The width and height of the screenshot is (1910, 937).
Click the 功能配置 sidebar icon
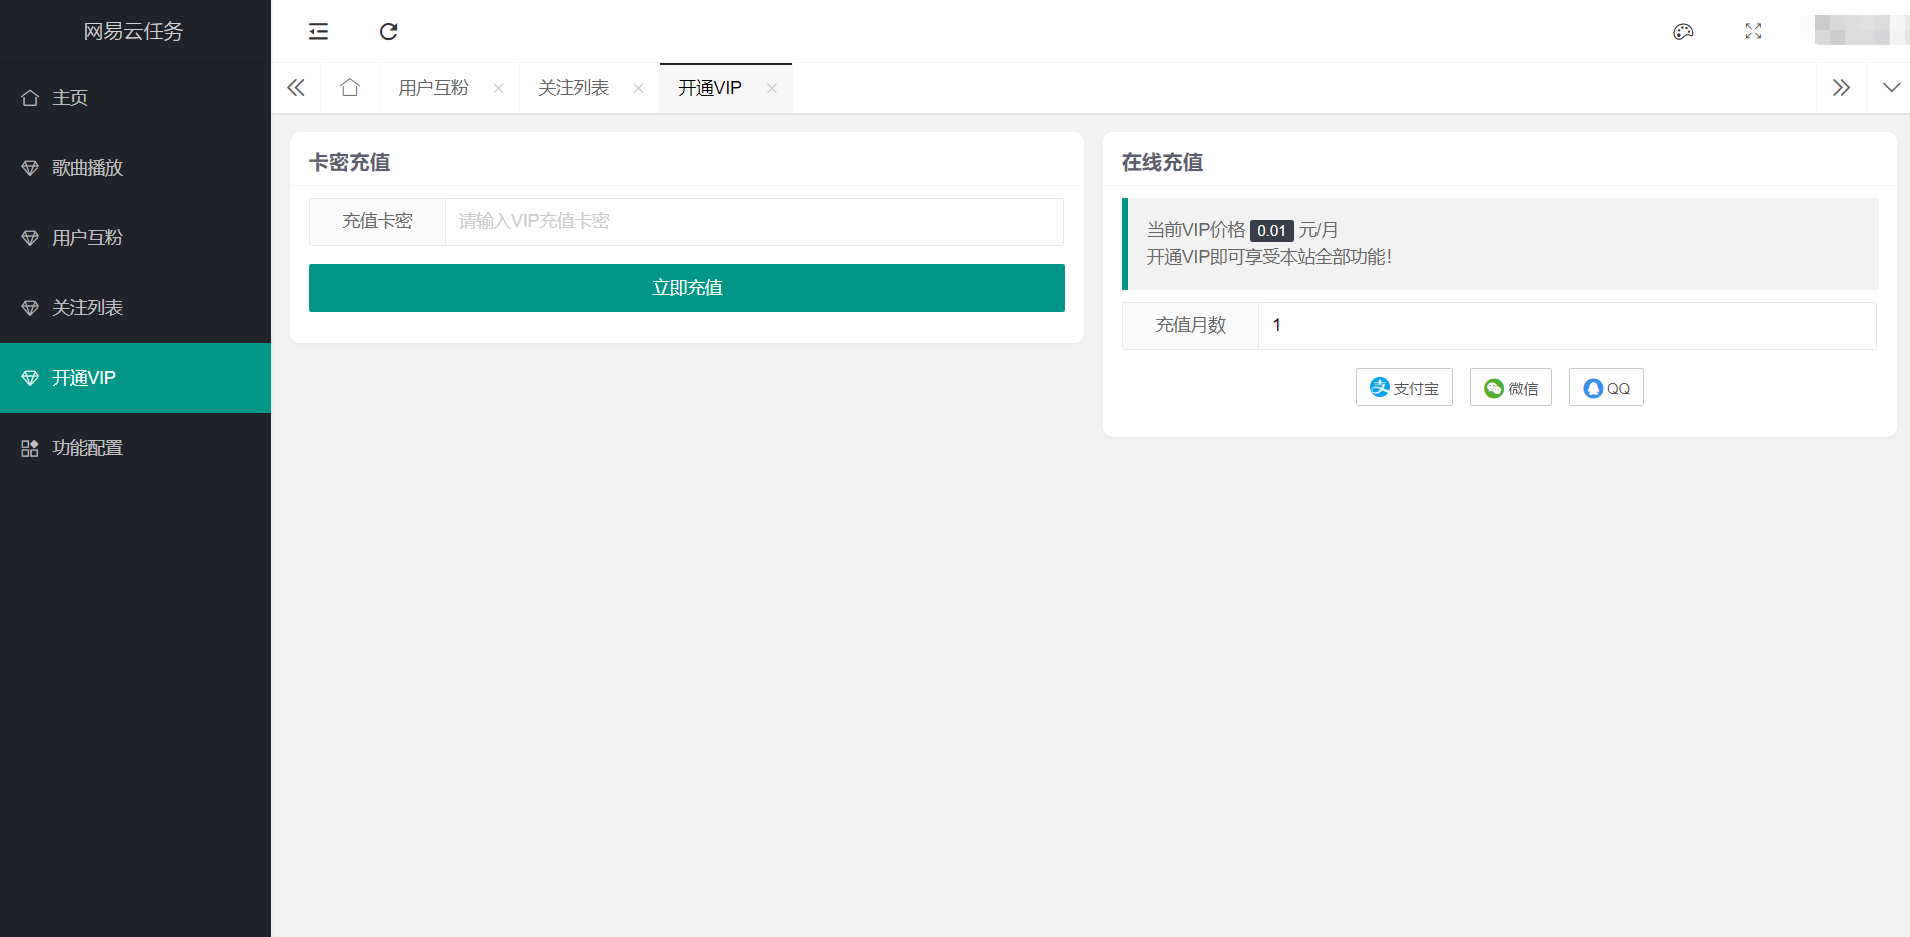click(29, 447)
